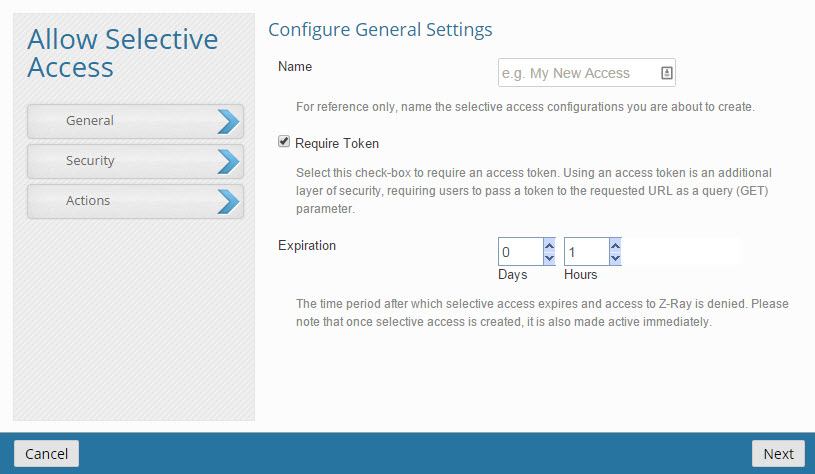The width and height of the screenshot is (815, 474).
Task: Uncheck the Require Token checkbox
Action: pyautogui.click(x=284, y=142)
